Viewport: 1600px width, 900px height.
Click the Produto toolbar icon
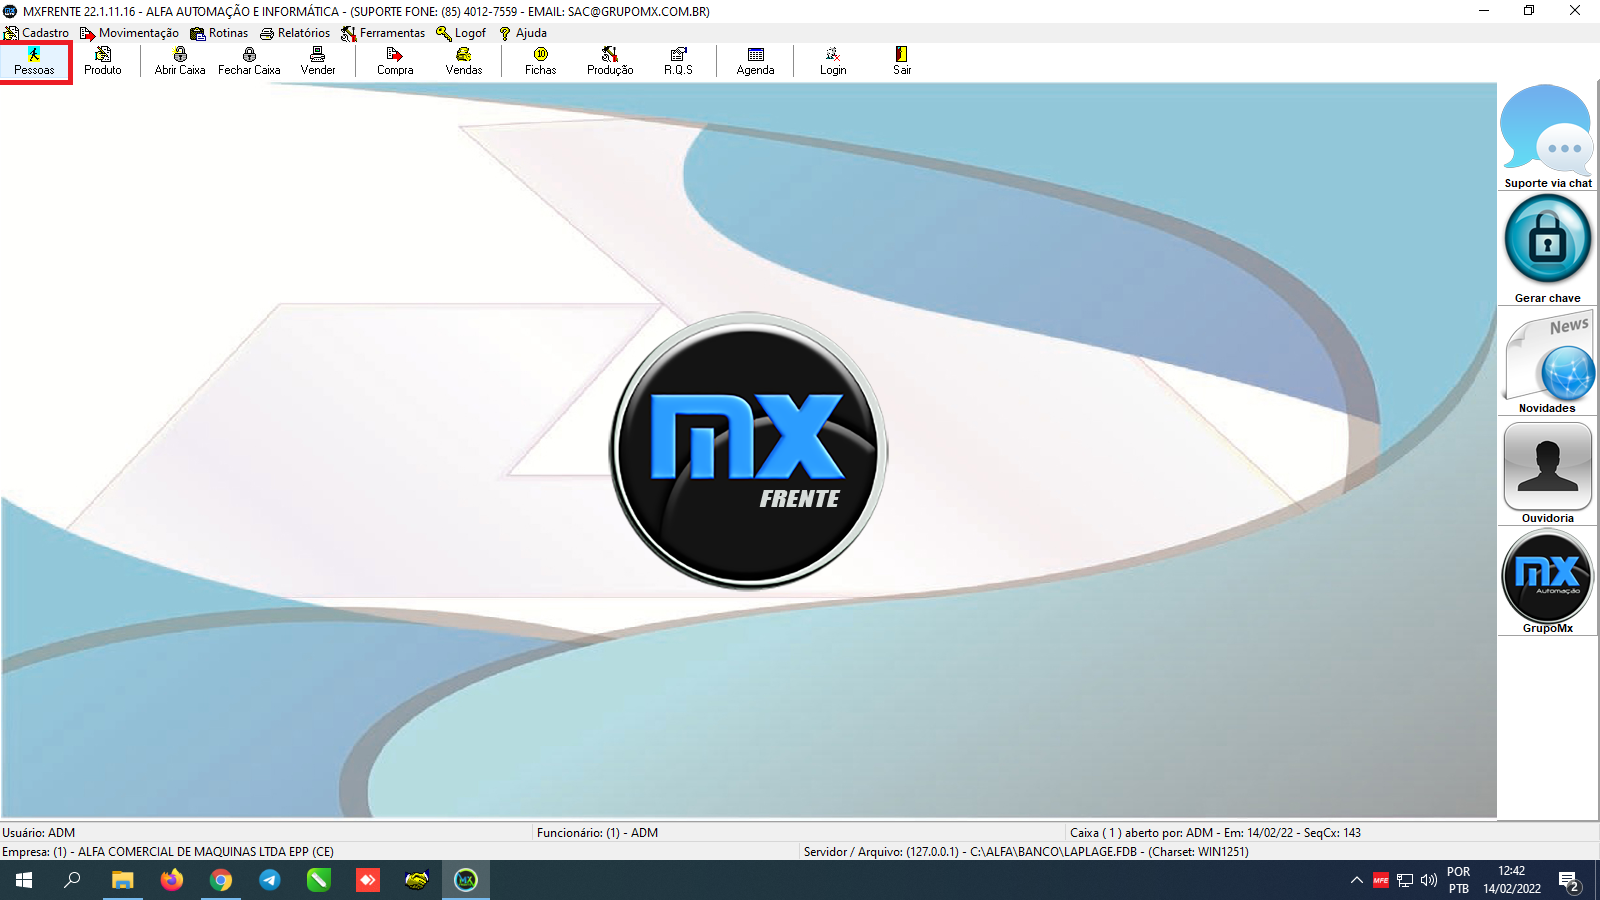point(102,61)
